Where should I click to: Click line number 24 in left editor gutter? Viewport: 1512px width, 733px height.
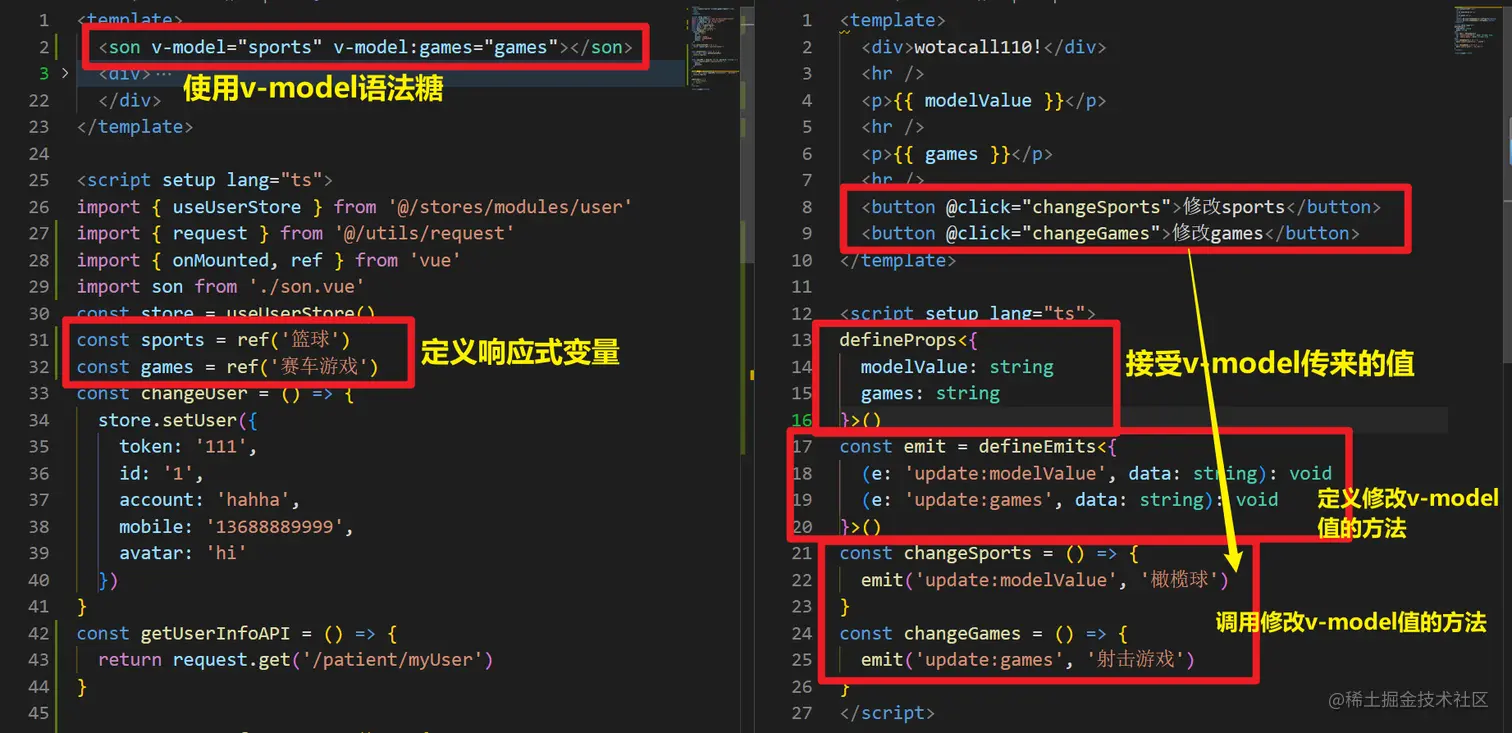point(39,153)
